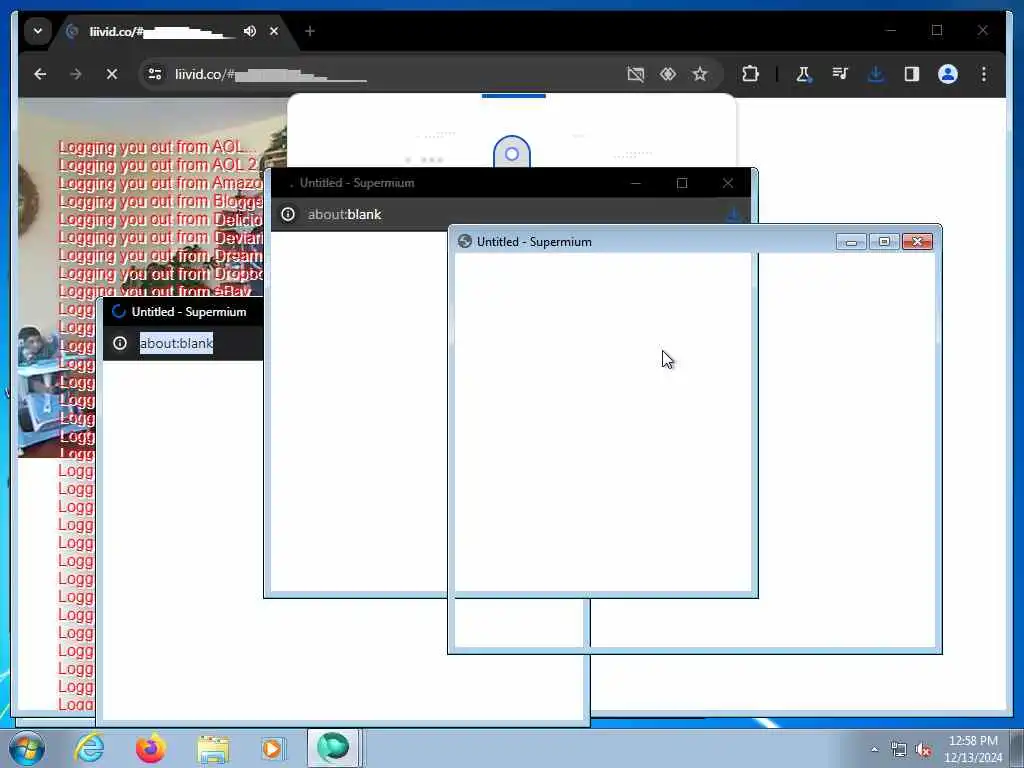
Task: Open site information icon beside liivid.co address
Action: click(x=155, y=74)
